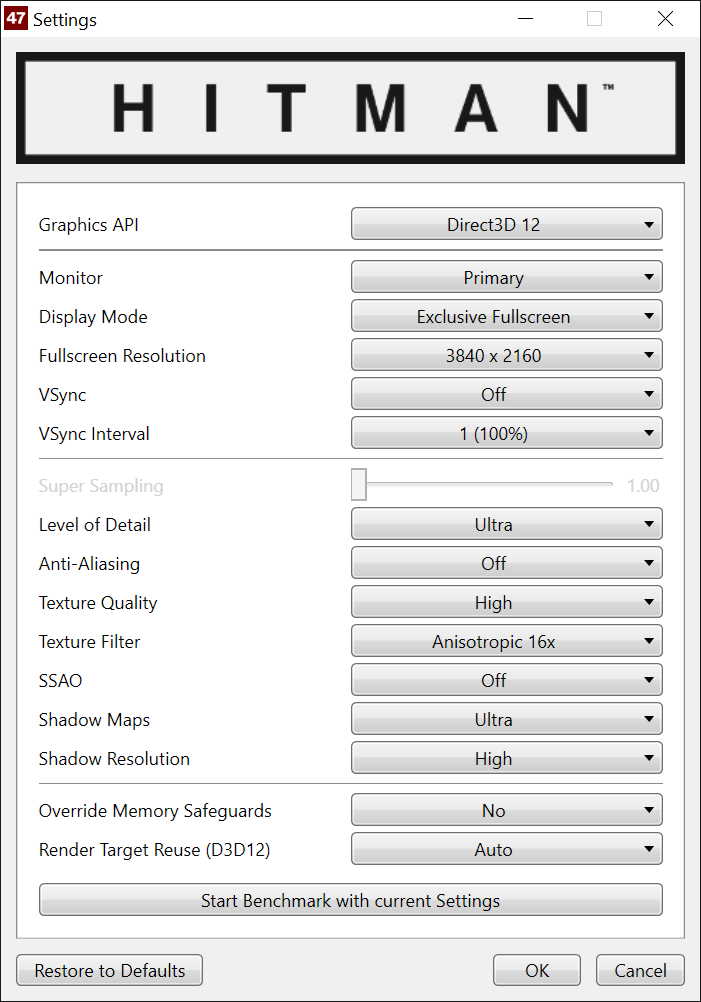This screenshot has height=1002, width=701.
Task: Open the Shadow Resolution dropdown
Action: 506,759
